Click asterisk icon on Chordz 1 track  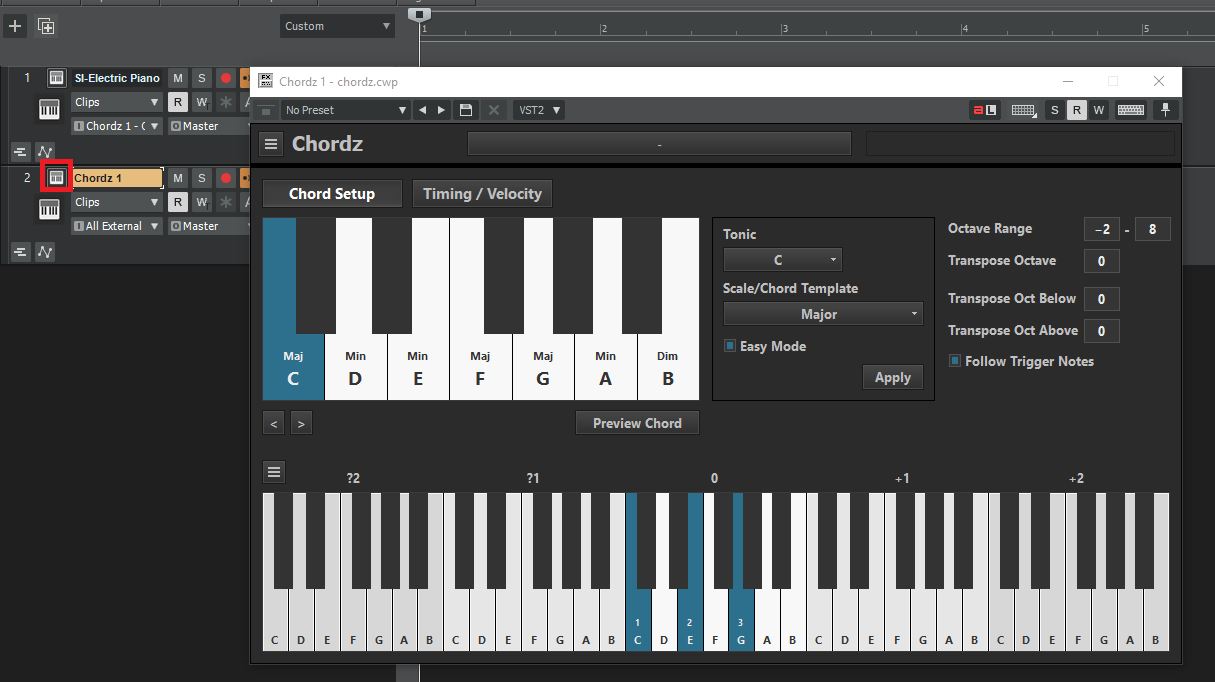(226, 202)
